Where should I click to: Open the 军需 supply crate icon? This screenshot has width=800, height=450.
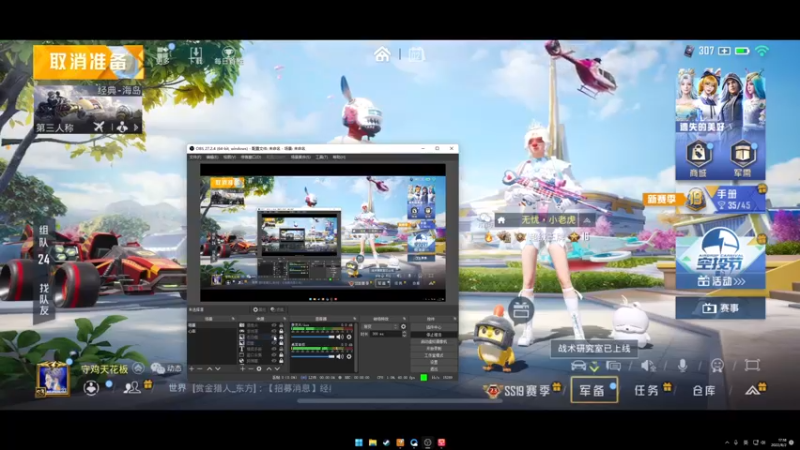tap(742, 158)
